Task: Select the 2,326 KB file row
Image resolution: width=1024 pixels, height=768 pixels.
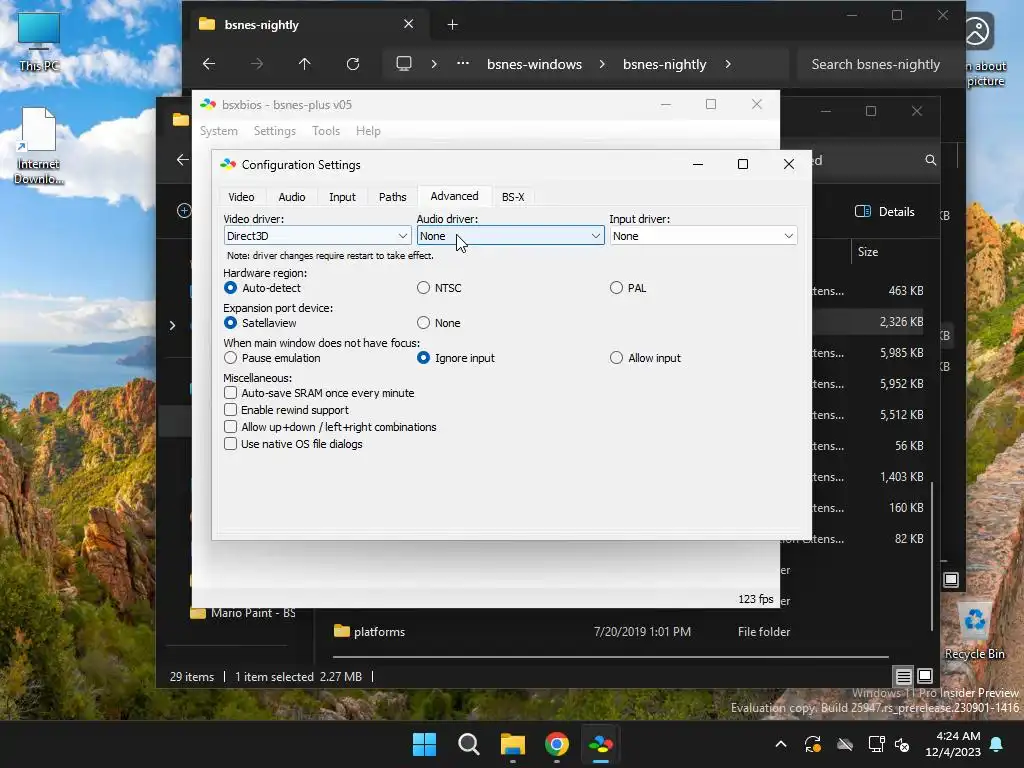Action: click(869, 321)
